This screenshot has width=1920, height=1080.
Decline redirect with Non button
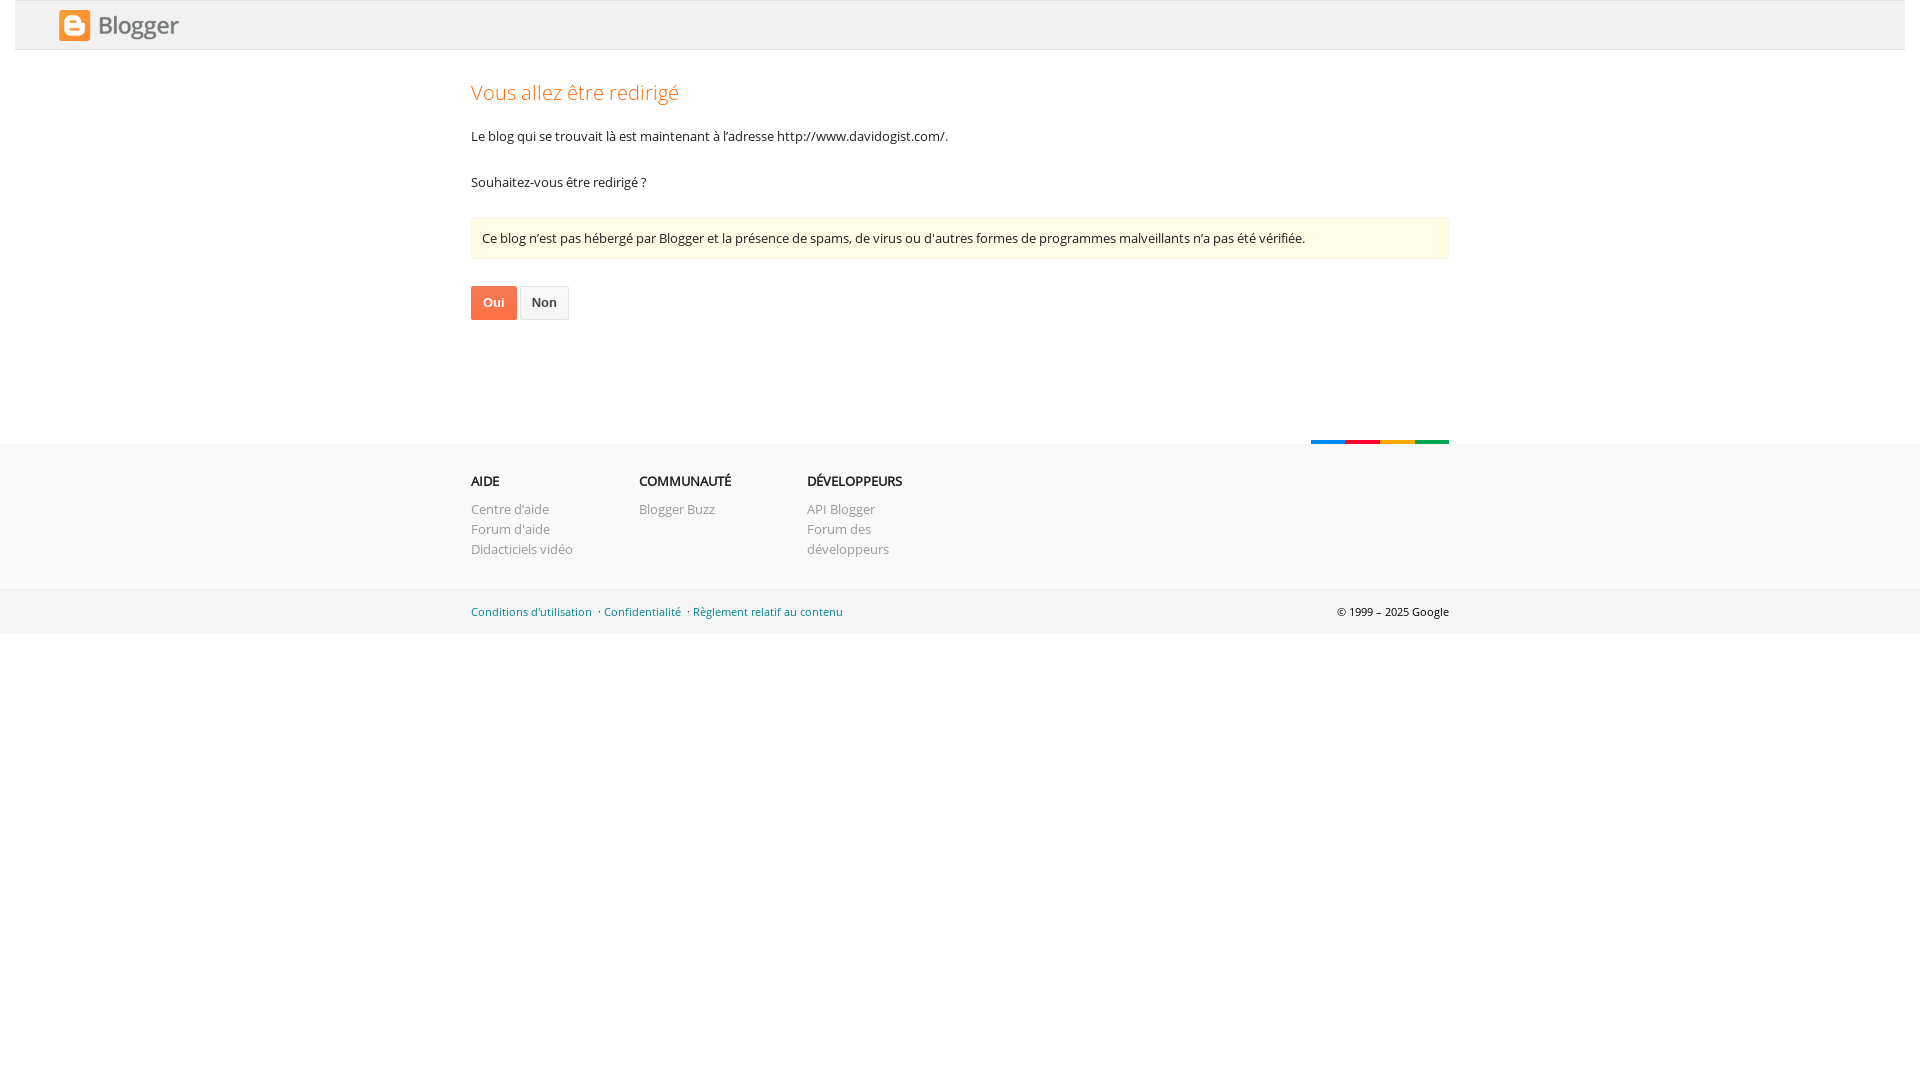[544, 303]
